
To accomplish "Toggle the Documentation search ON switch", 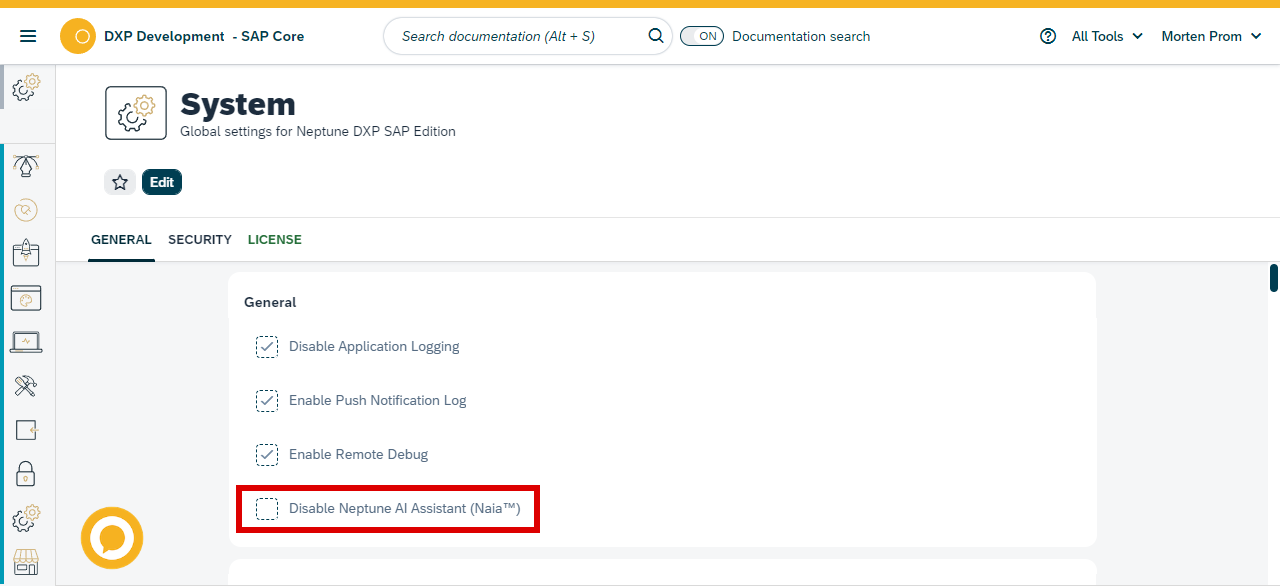I will (x=702, y=36).
